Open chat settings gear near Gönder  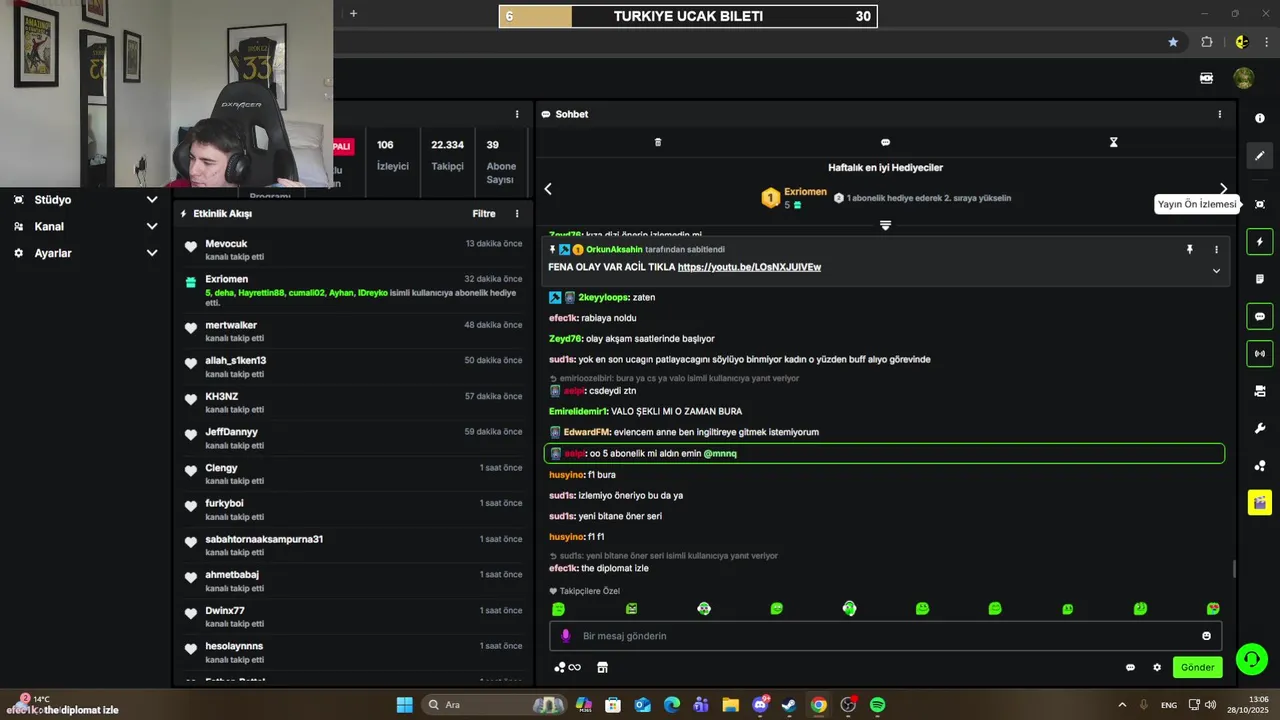tap(1157, 667)
